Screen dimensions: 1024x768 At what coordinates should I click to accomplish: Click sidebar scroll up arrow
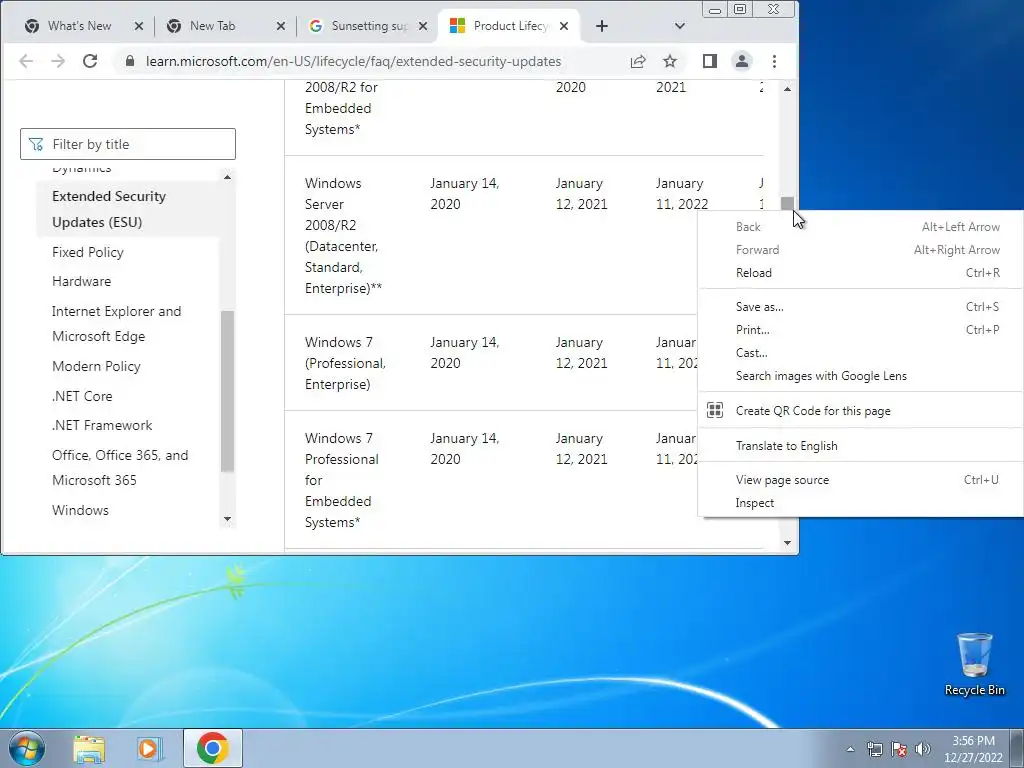click(x=227, y=177)
